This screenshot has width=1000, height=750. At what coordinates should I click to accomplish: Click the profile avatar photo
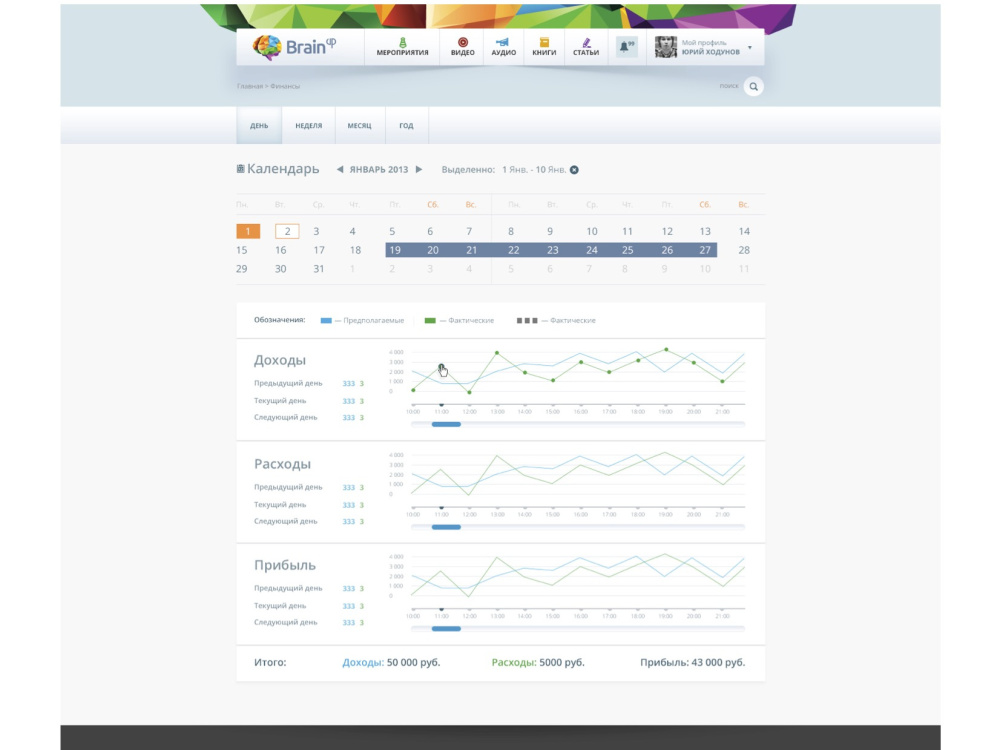pos(666,47)
